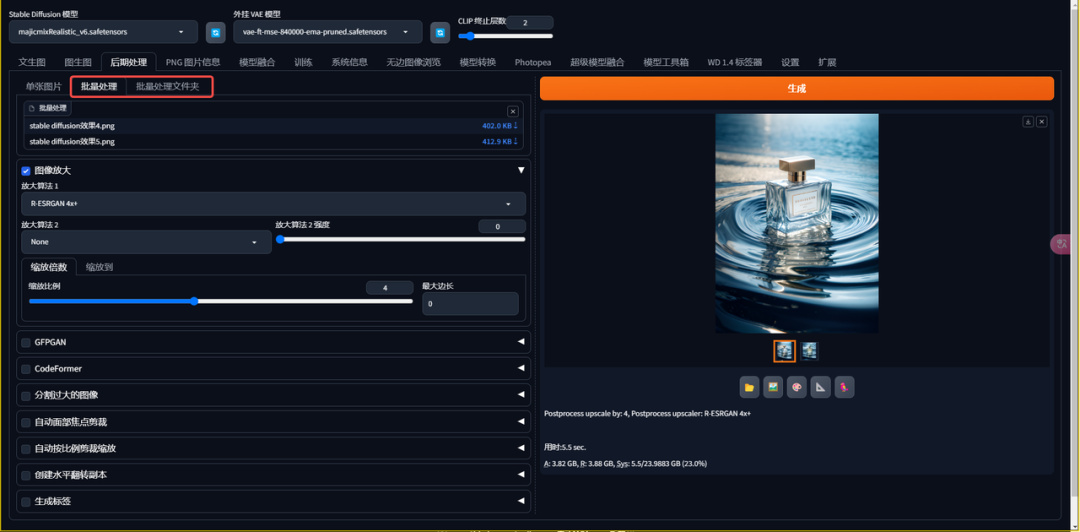
Task: Send image to img2img via picture icon
Action: (x=773, y=387)
